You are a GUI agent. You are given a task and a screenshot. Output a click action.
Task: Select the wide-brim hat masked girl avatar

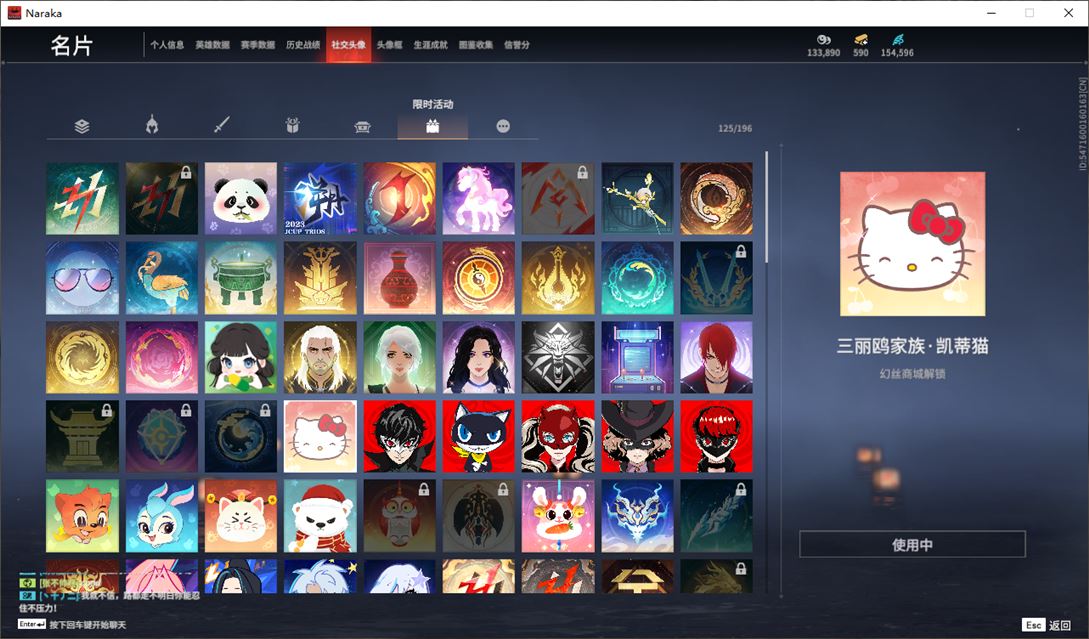coord(637,436)
